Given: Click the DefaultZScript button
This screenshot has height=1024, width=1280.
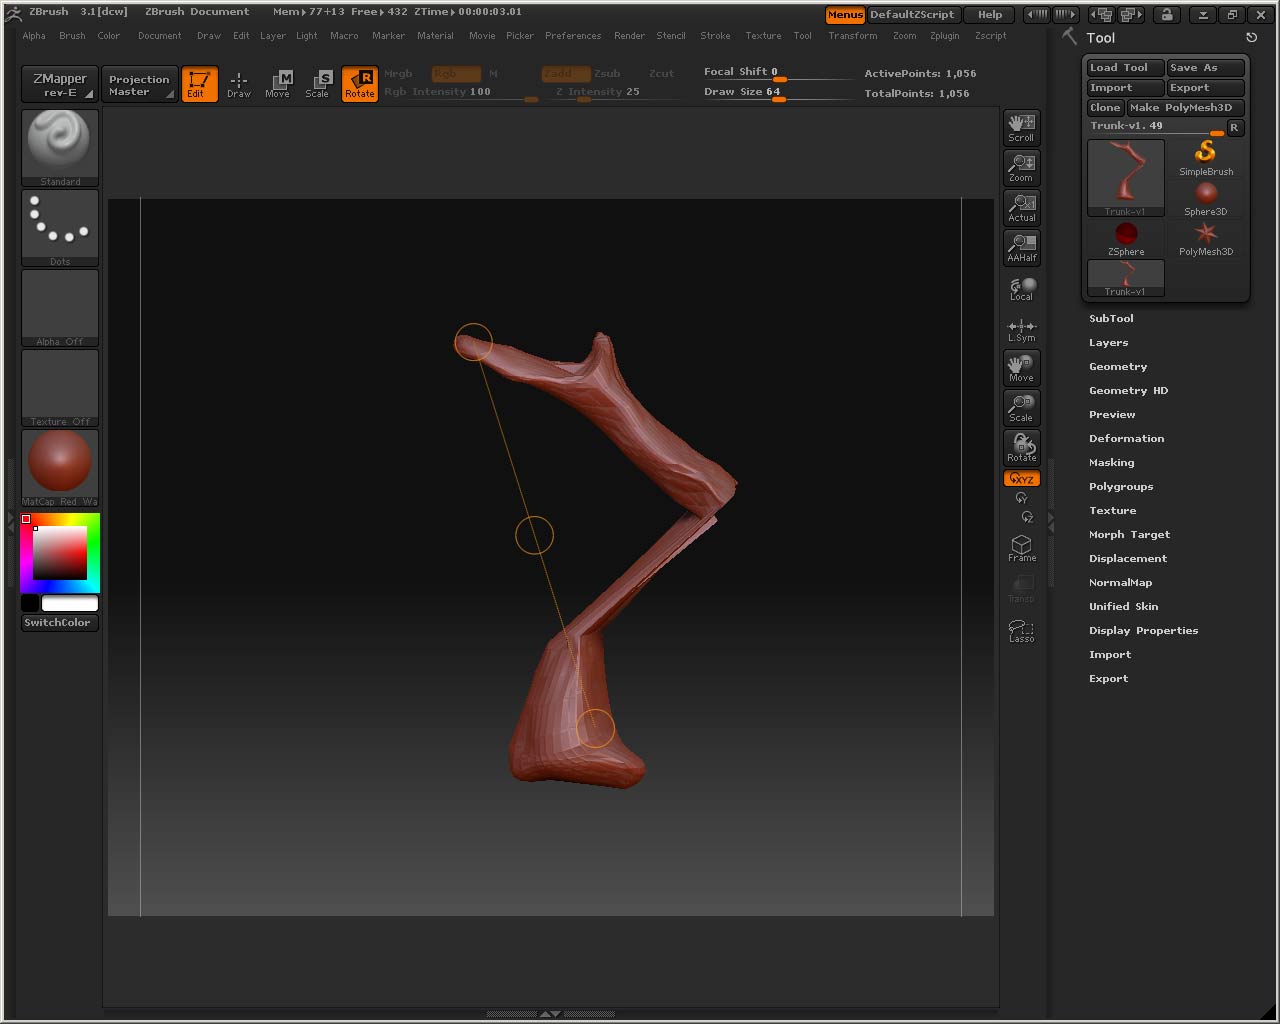Looking at the screenshot, I should click(x=913, y=15).
